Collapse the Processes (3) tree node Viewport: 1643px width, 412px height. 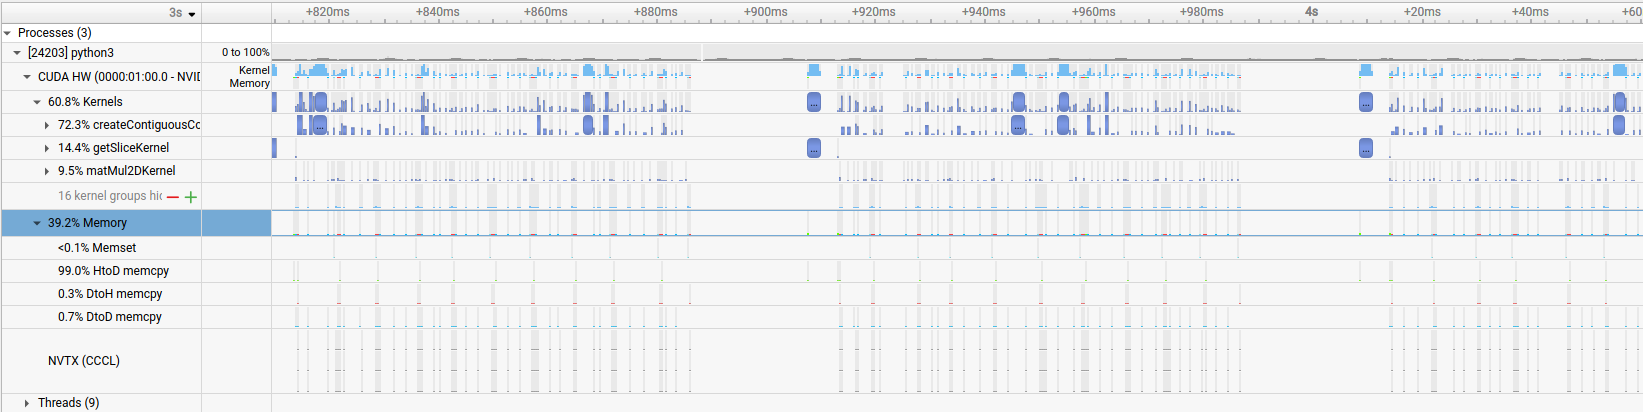point(8,33)
